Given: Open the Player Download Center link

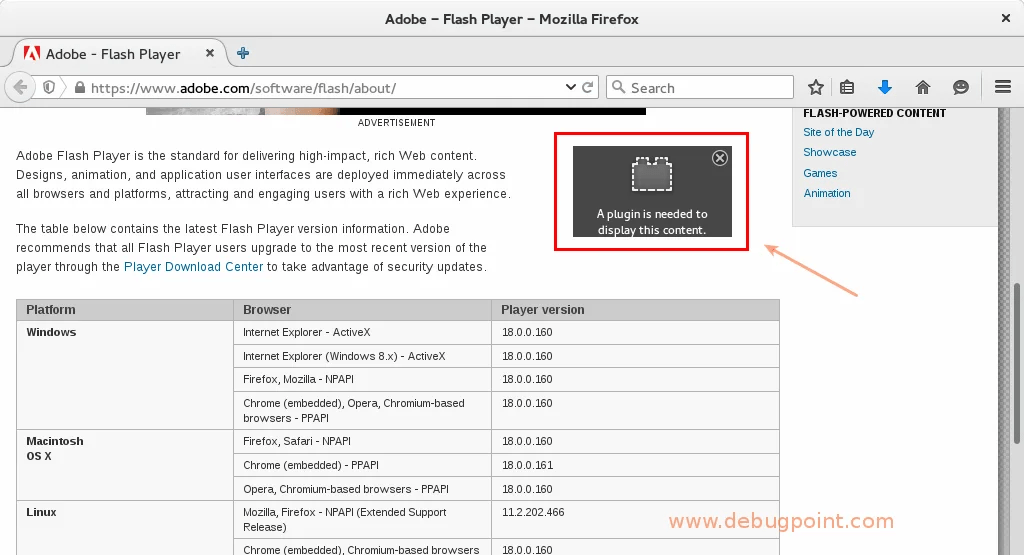Looking at the screenshot, I should click(193, 266).
